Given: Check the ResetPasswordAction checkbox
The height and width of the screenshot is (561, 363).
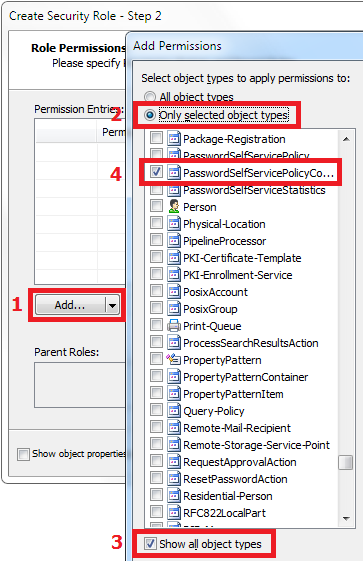Looking at the screenshot, I should point(156,478).
